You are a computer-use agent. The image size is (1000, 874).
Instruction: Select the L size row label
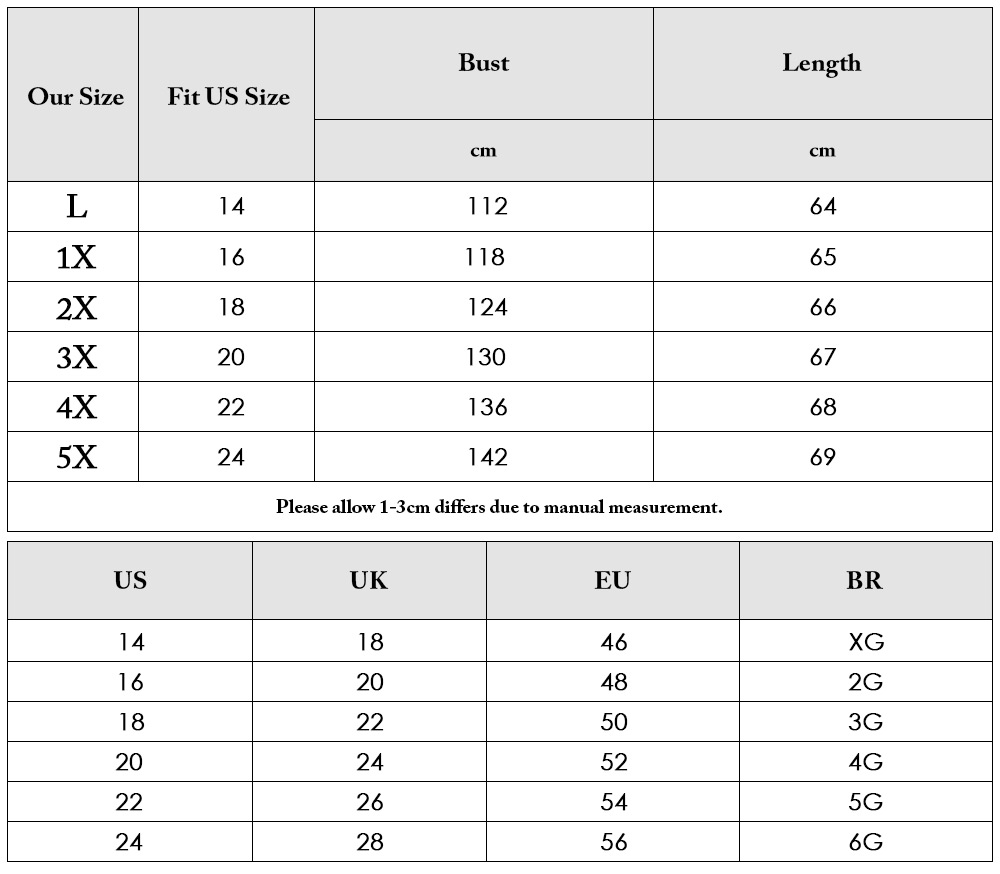tap(77, 207)
